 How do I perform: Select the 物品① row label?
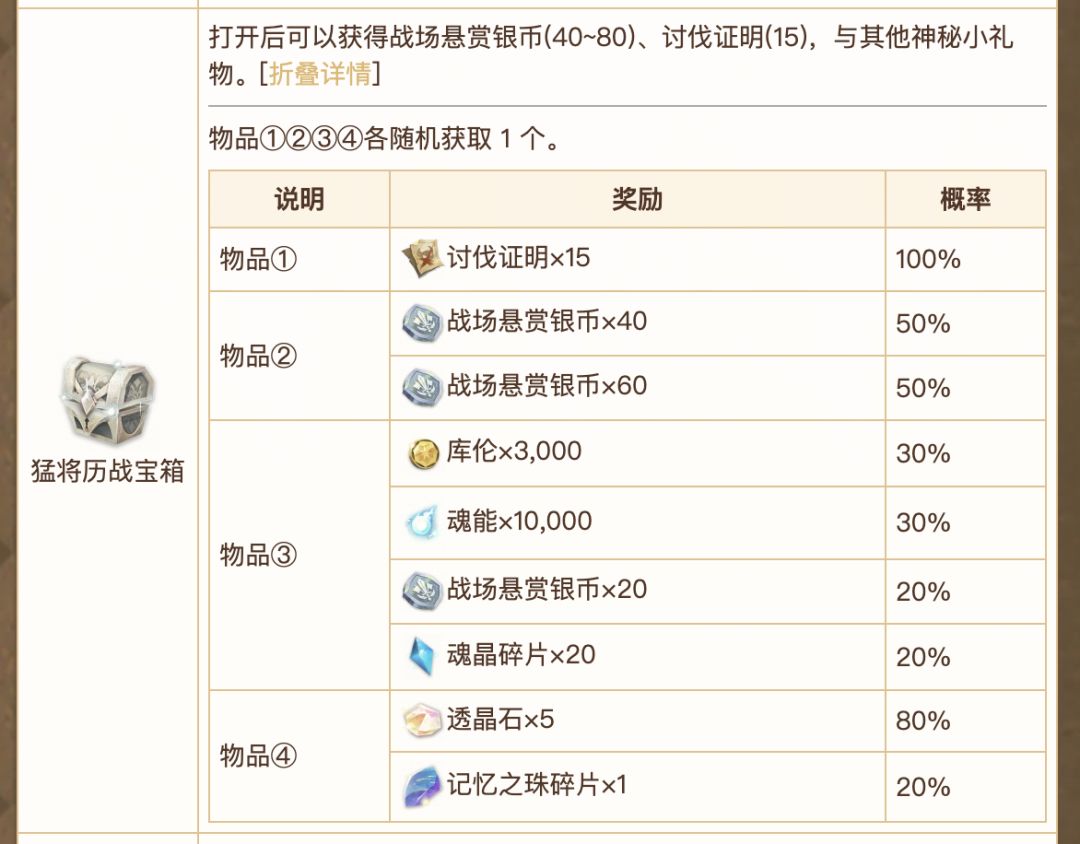[258, 260]
